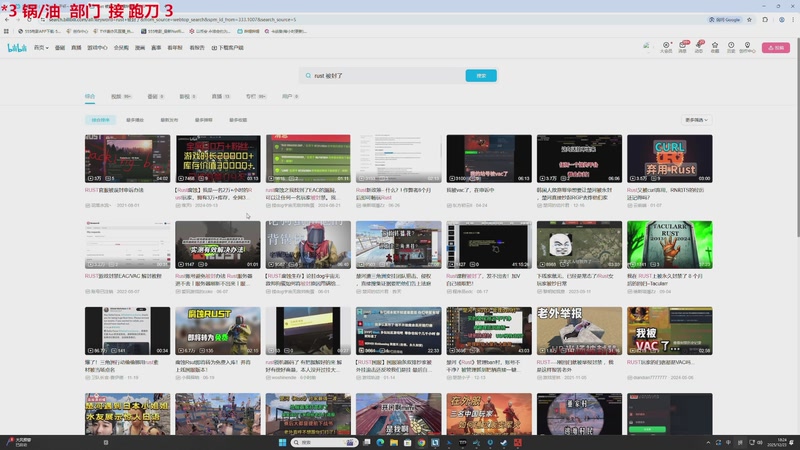Open 赛事 in the top navigation
The image size is (800, 450).
click(156, 47)
